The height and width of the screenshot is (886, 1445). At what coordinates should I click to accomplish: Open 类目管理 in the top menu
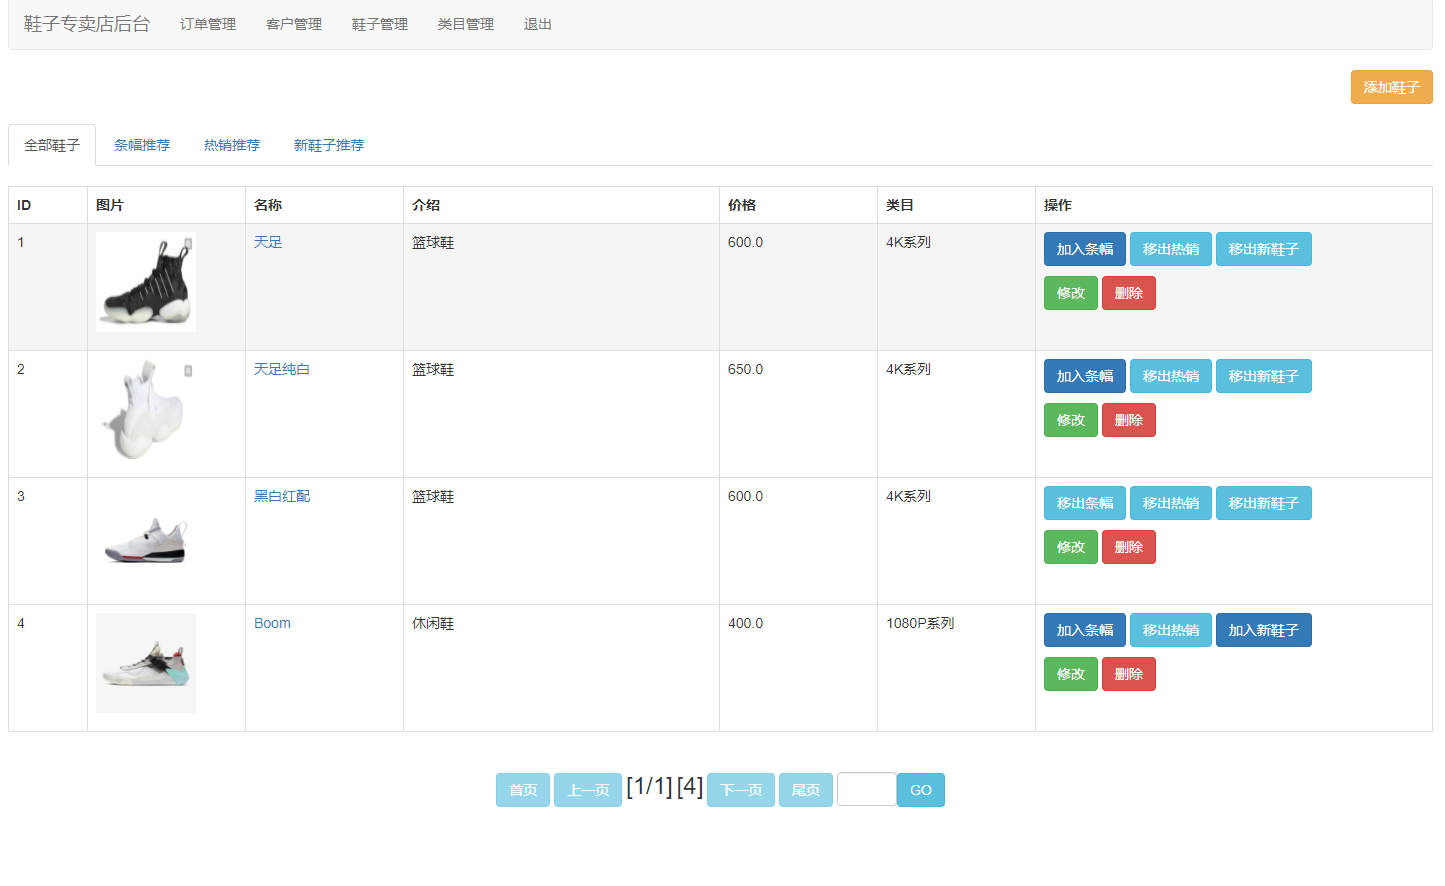pyautogui.click(x=465, y=24)
